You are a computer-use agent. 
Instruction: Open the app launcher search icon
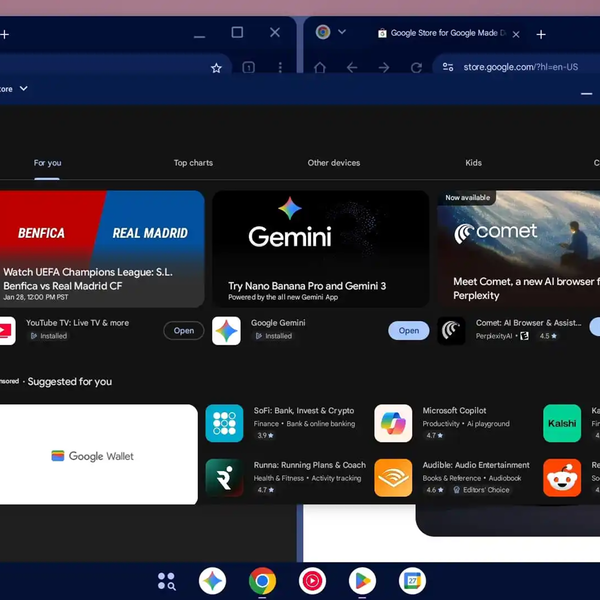[166, 580]
